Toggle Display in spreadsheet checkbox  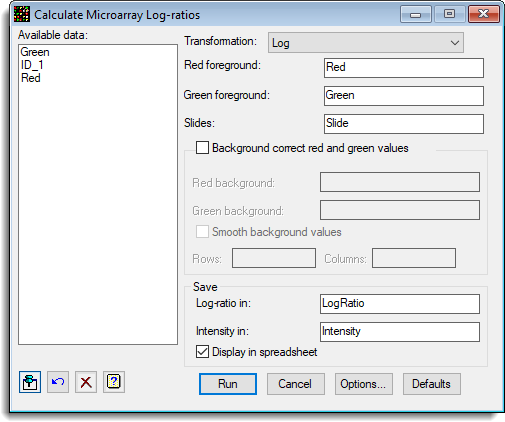tap(202, 352)
